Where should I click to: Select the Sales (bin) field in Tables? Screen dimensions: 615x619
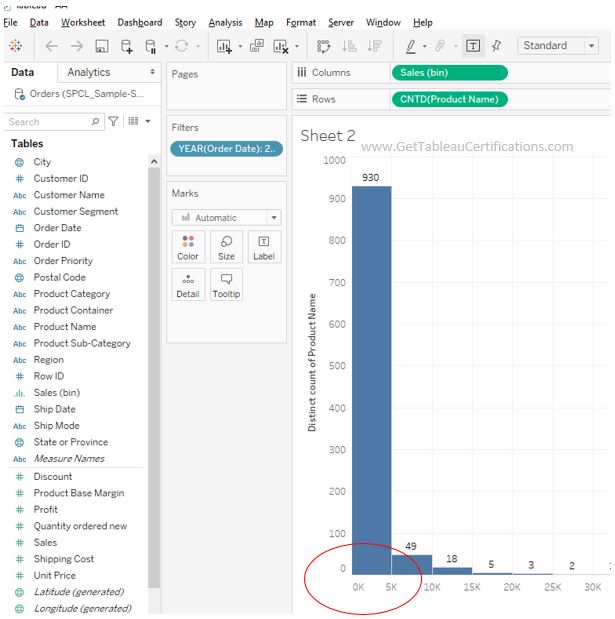click(56, 393)
